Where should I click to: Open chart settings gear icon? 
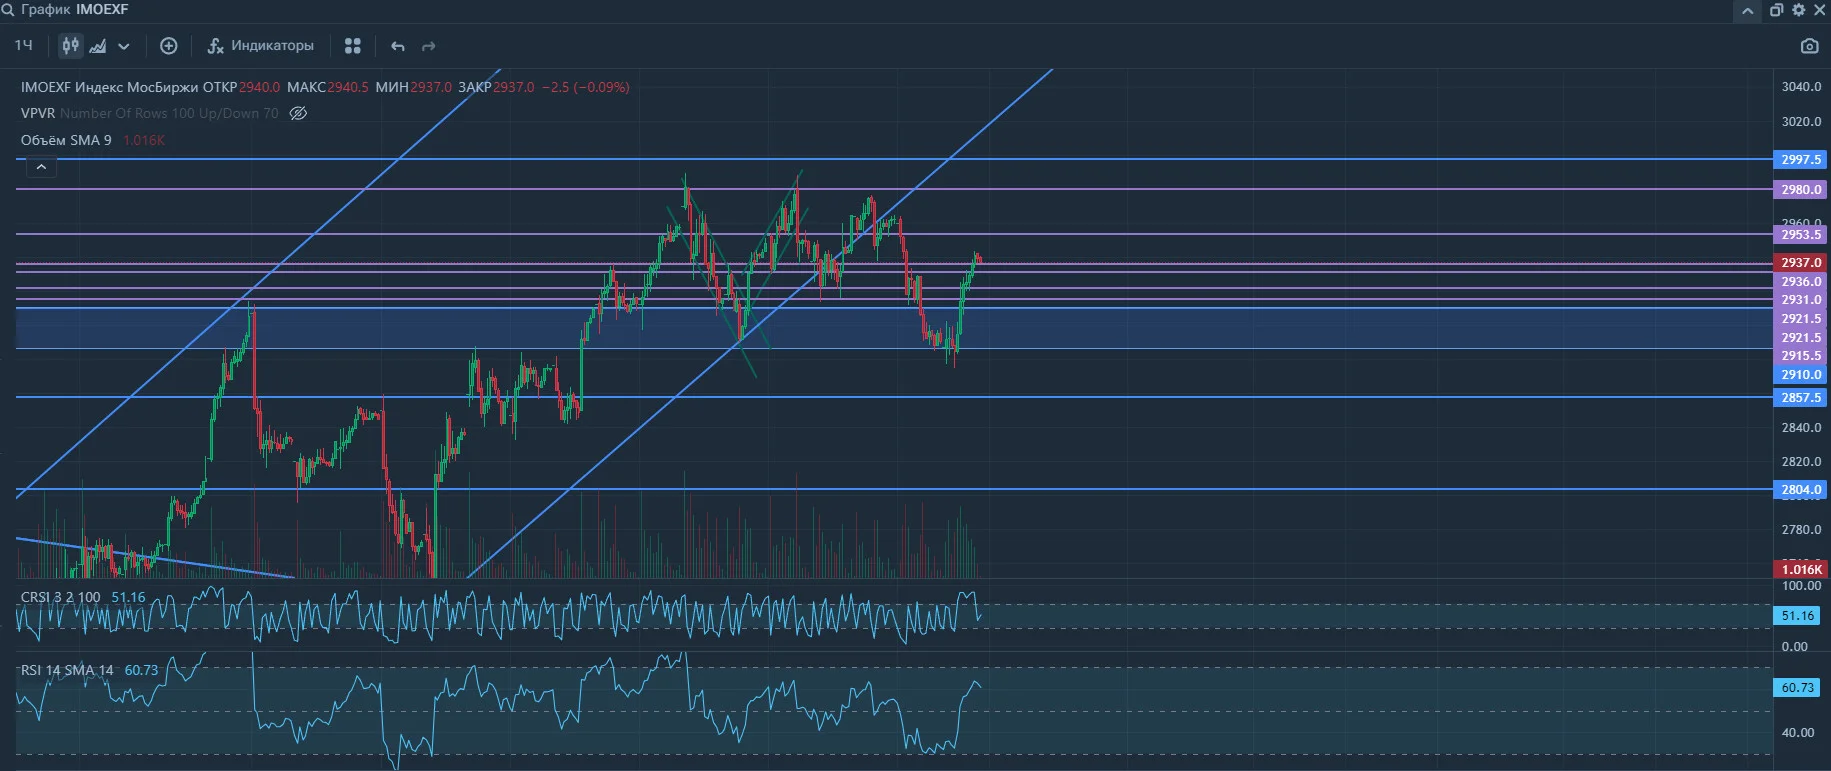(1798, 10)
